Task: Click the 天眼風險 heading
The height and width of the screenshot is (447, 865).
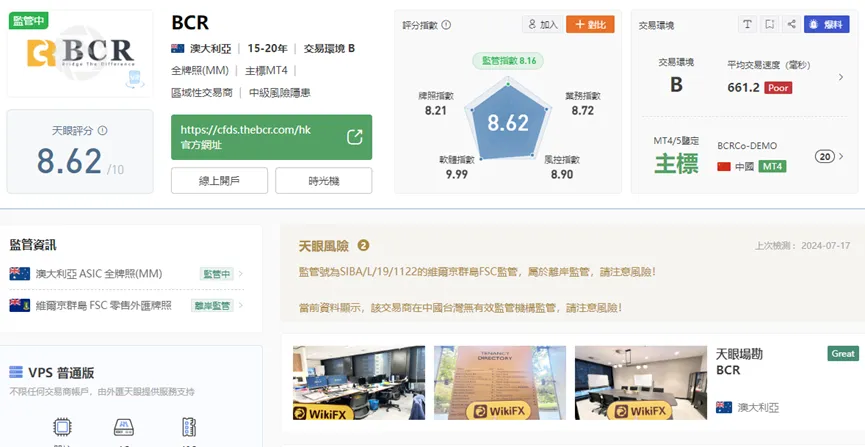Action: [x=323, y=246]
